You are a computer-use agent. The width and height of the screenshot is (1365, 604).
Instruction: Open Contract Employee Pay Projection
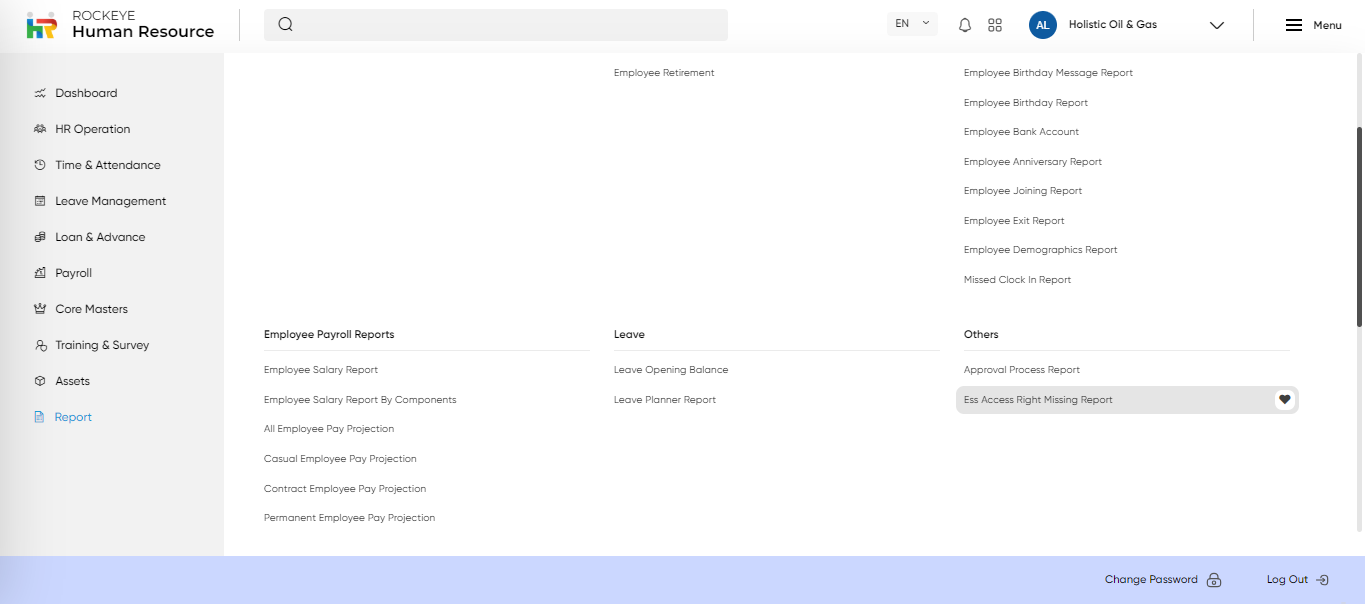click(x=345, y=489)
